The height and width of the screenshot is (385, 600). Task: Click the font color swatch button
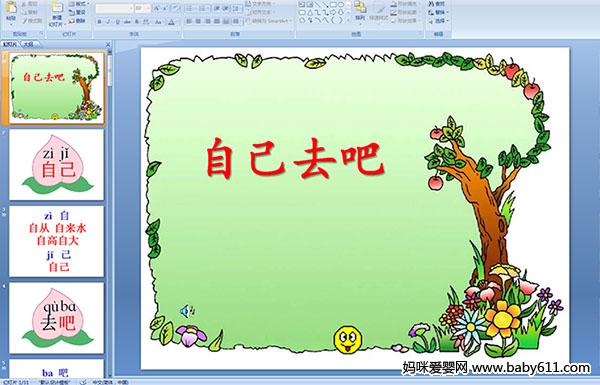click(171, 22)
